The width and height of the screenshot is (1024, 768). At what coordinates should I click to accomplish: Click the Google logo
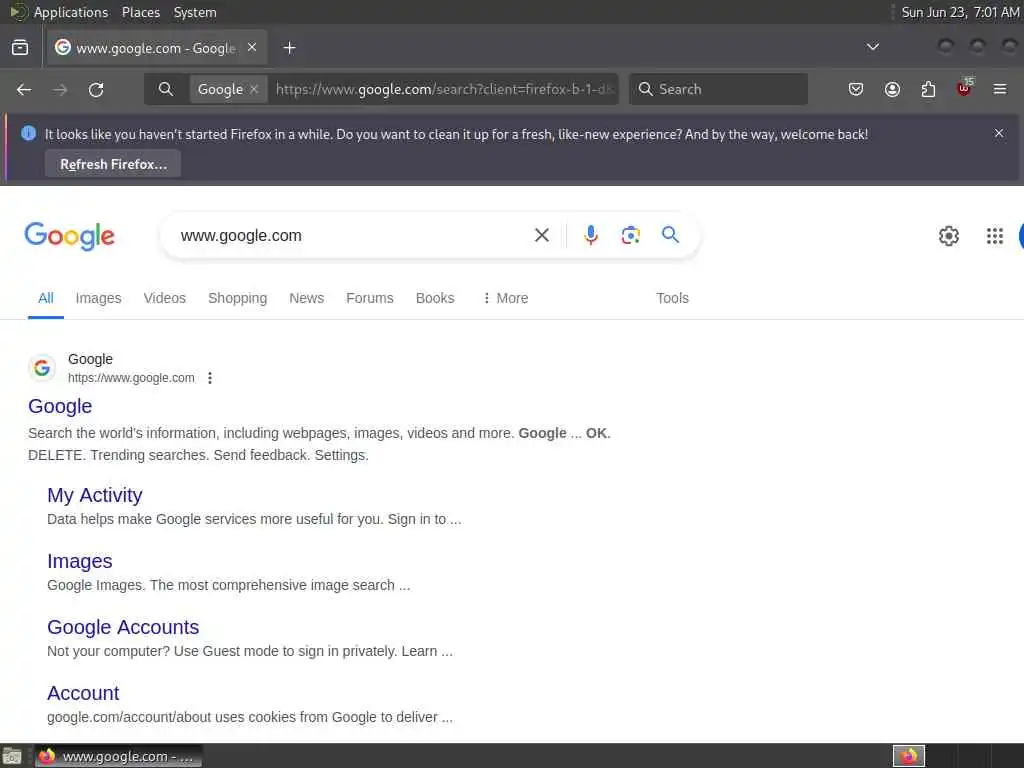[x=69, y=236]
